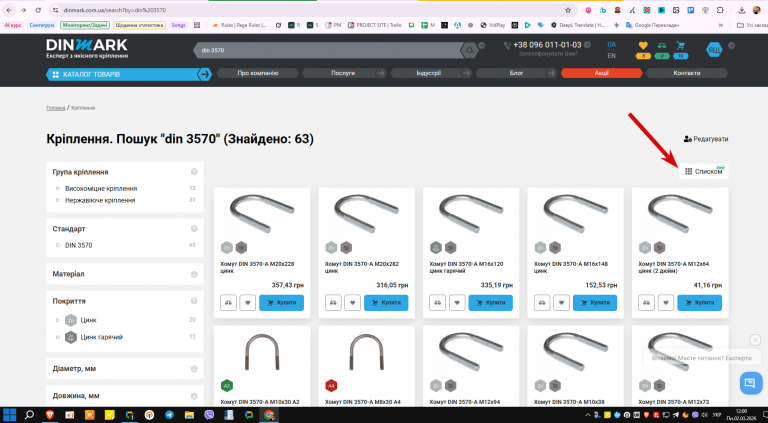Select the Високоміцне кріплення filter
Screen dimensions: 768x423
coord(101,188)
